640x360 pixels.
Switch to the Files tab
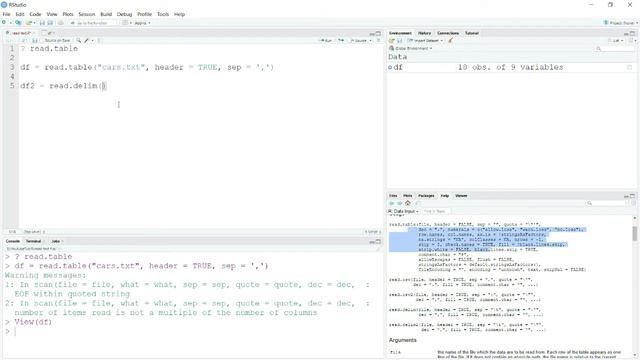(393, 196)
